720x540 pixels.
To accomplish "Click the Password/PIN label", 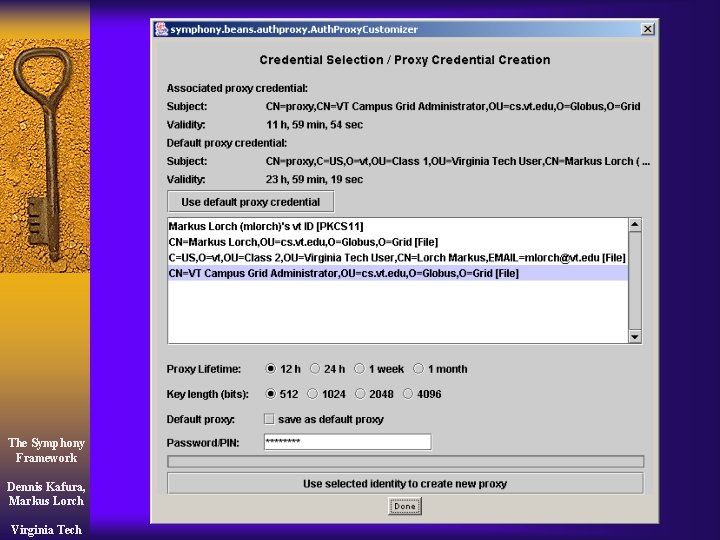I will [203, 443].
